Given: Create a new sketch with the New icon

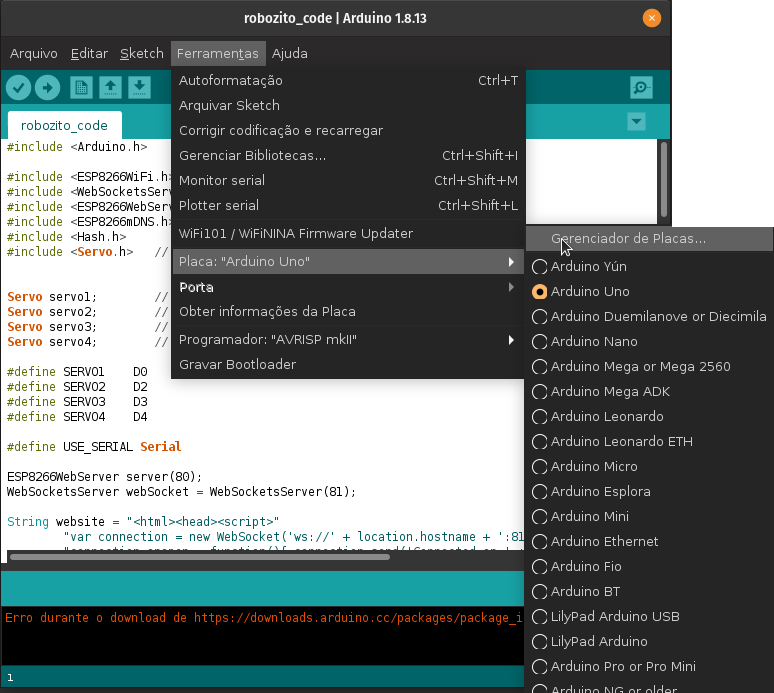Looking at the screenshot, I should [x=81, y=88].
